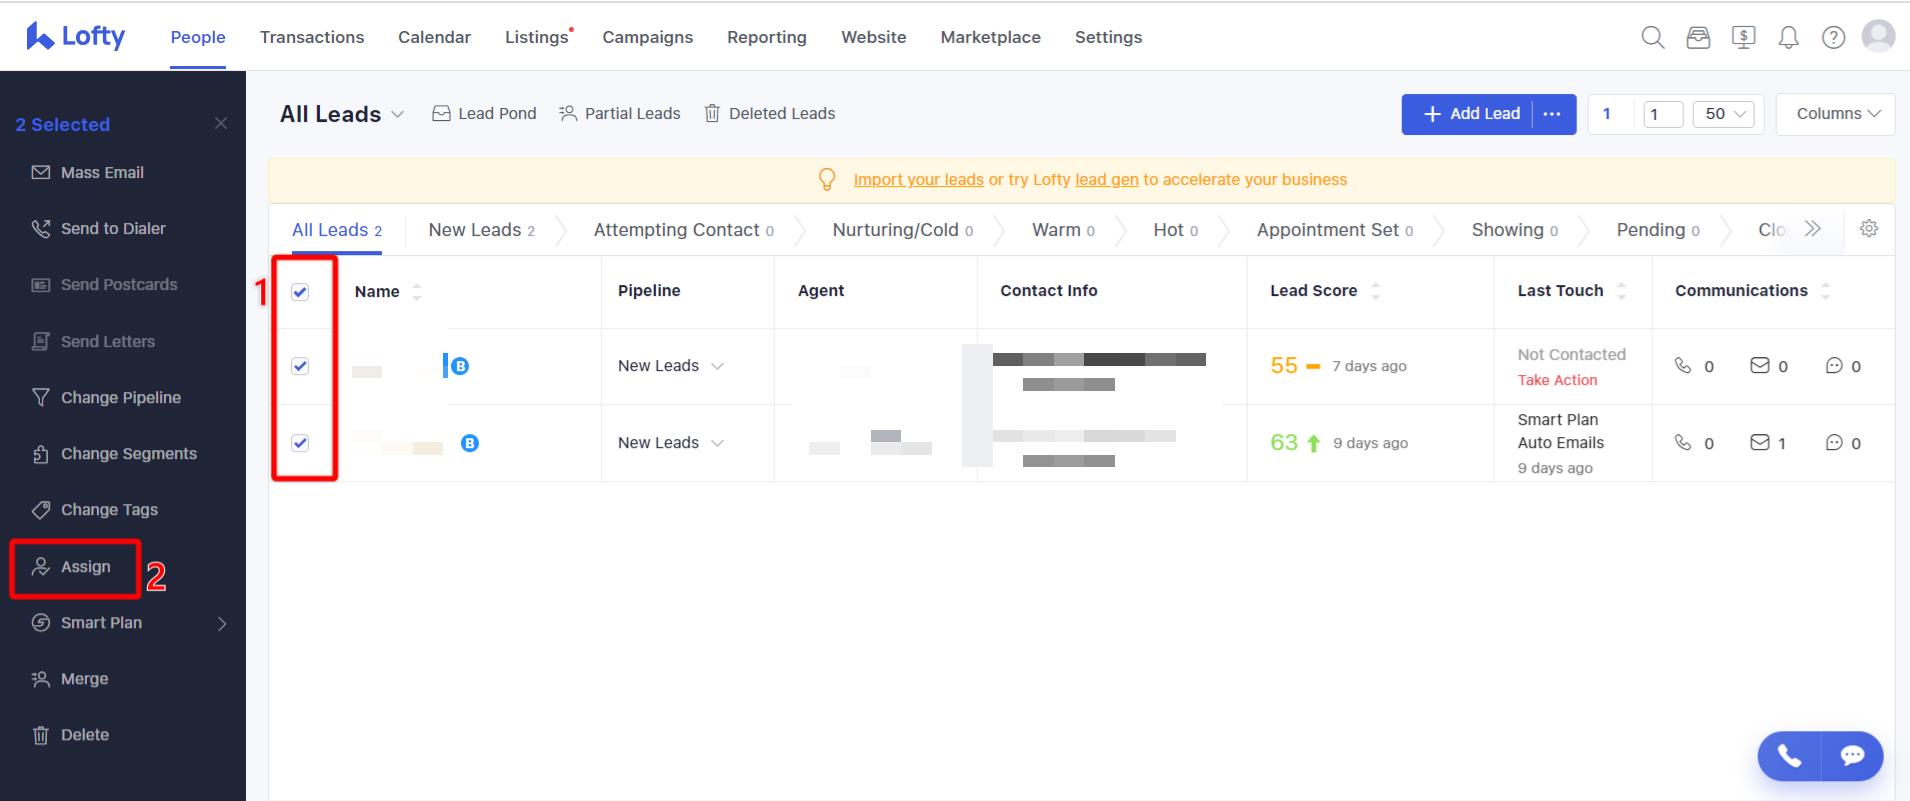Sort by Communications column arrows
This screenshot has width=1910, height=801.
tap(1825, 290)
